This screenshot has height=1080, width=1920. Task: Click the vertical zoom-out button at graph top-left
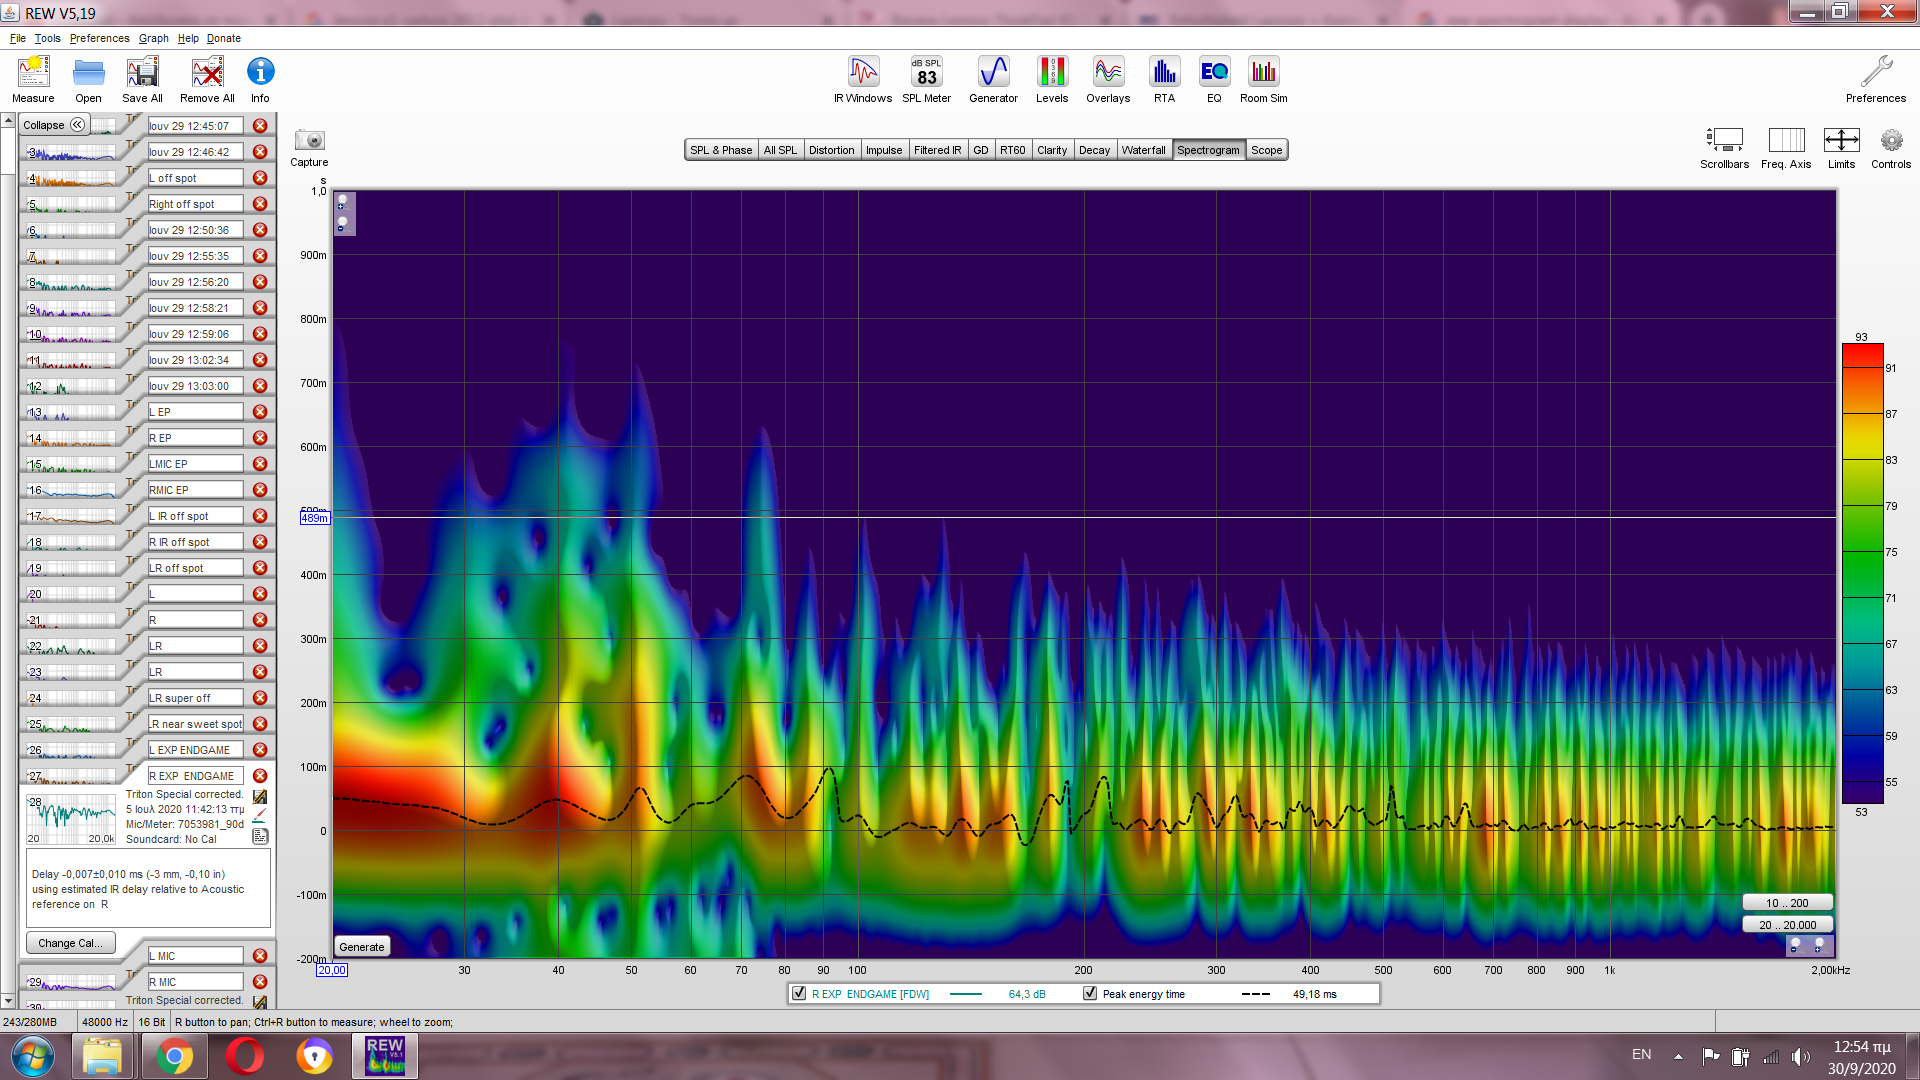342,225
